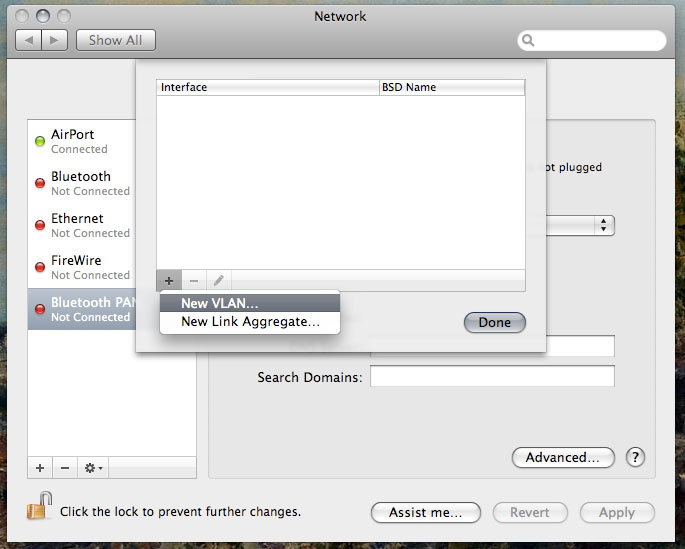This screenshot has height=549, width=685.
Task: Click Bluetooth's red status indicator
Action: pos(40,183)
